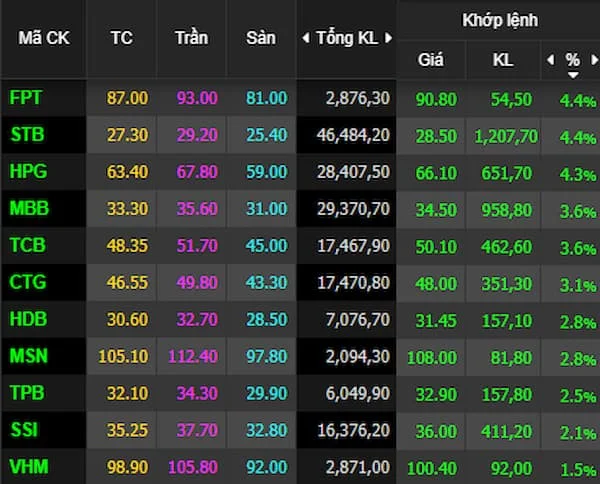Open the SSI stock symbol

tap(24, 430)
